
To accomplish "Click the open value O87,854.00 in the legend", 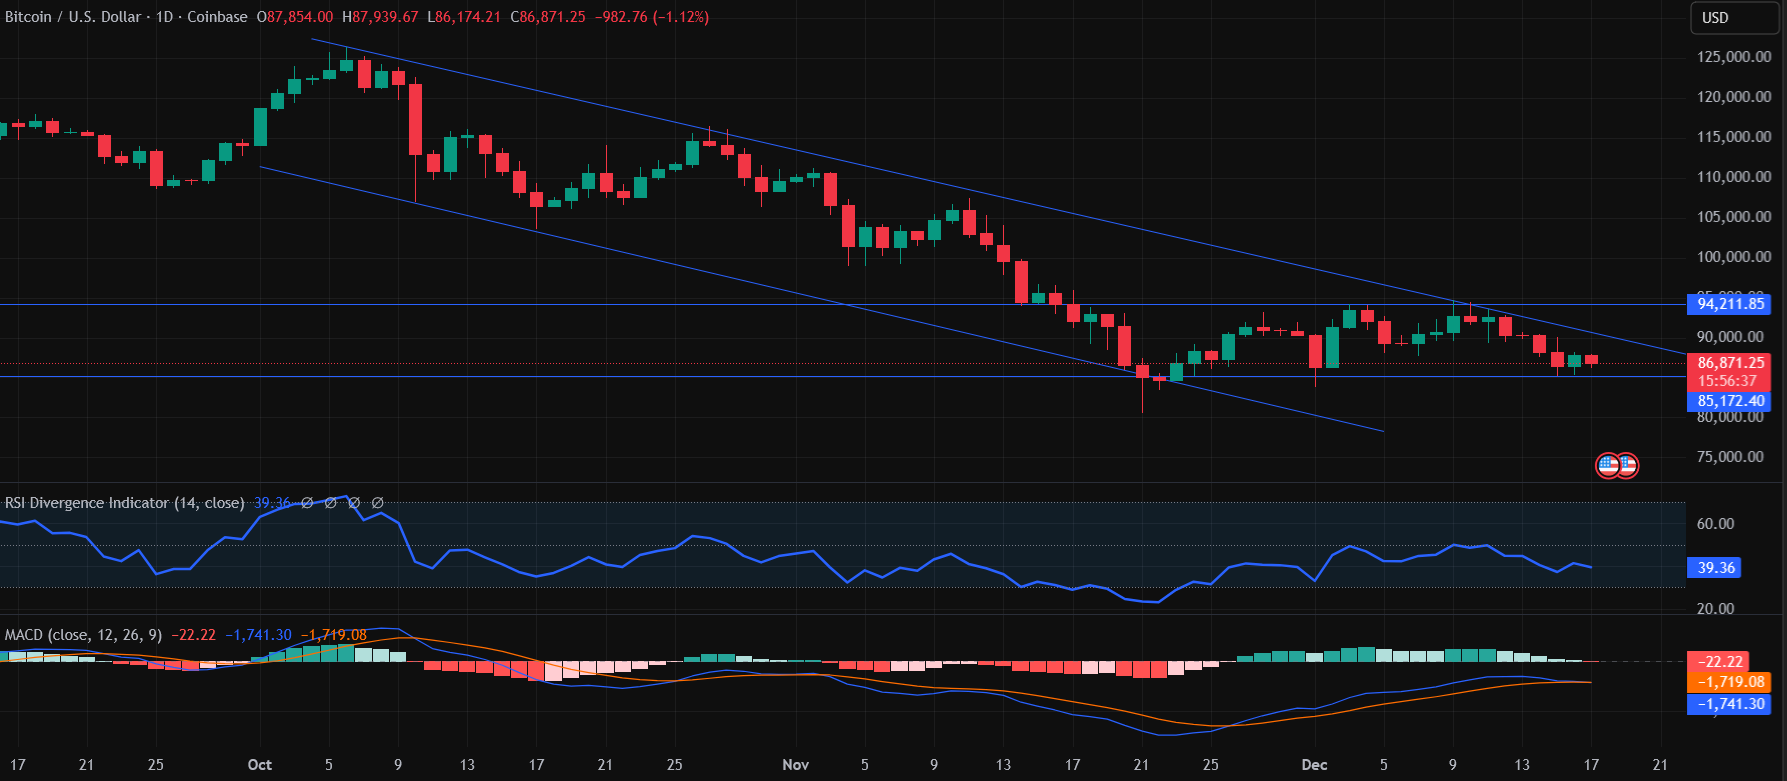I will (295, 17).
